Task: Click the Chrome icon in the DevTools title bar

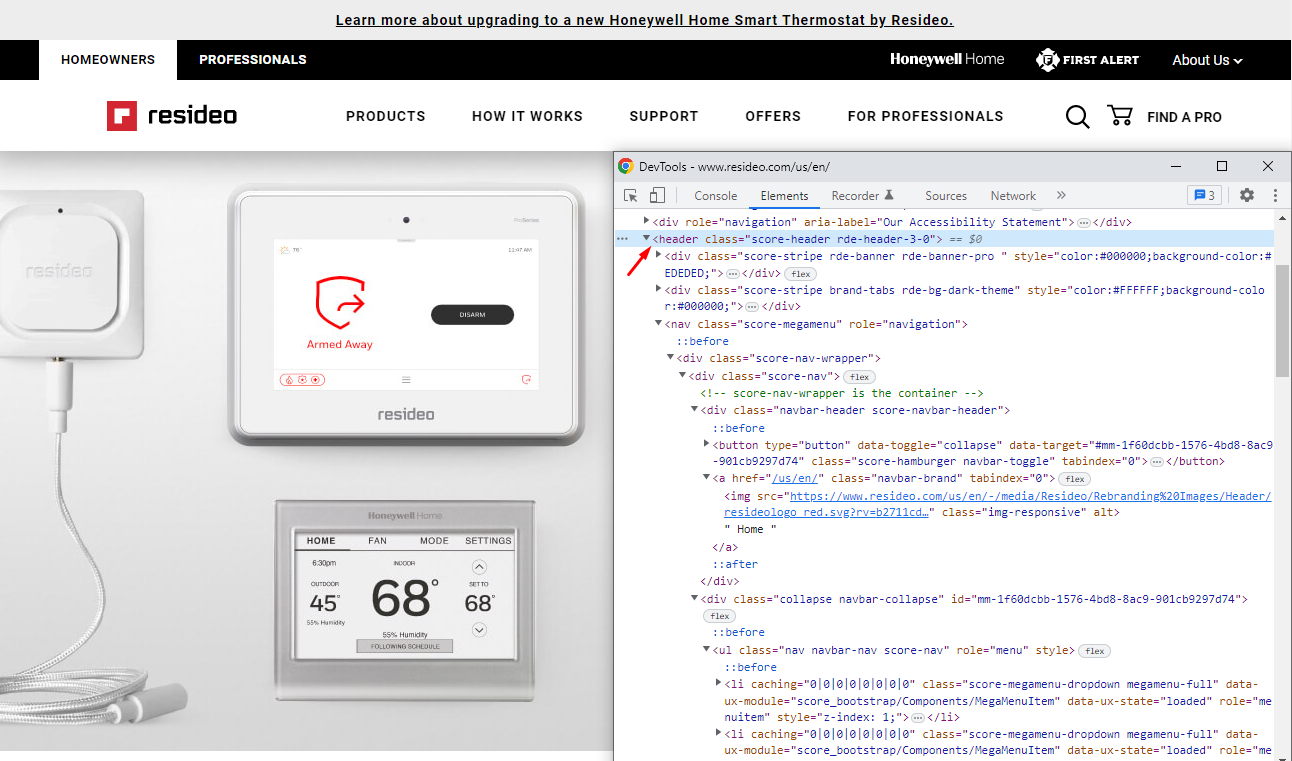Action: [625, 166]
